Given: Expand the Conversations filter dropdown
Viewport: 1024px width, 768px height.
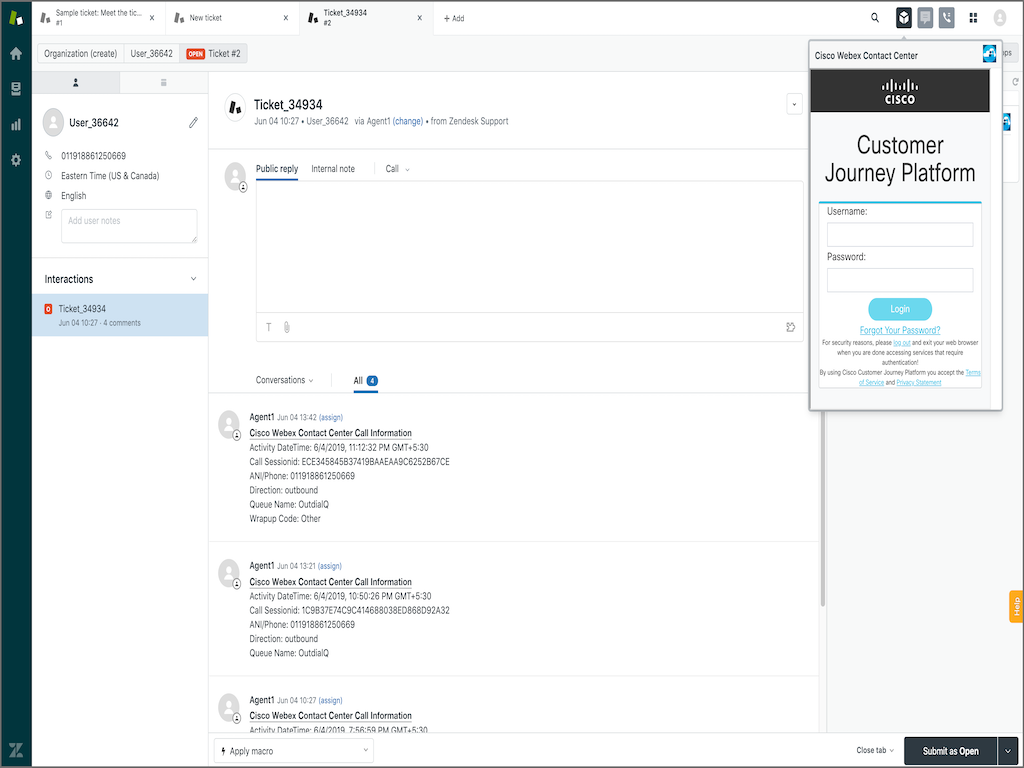Looking at the screenshot, I should tap(284, 380).
